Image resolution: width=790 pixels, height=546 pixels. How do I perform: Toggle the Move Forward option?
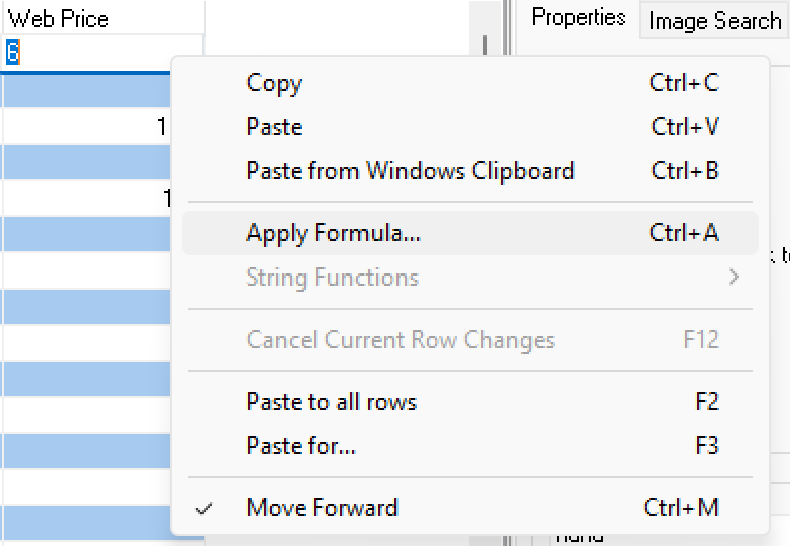[x=322, y=508]
